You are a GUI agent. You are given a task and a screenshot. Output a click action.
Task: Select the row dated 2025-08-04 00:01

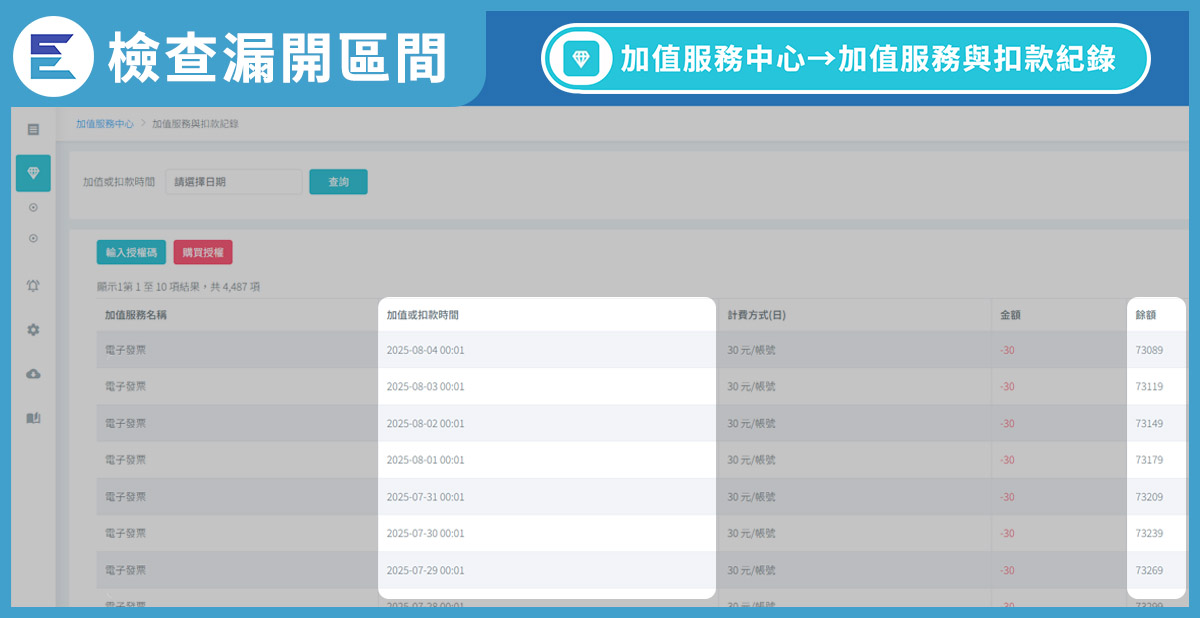coord(425,350)
